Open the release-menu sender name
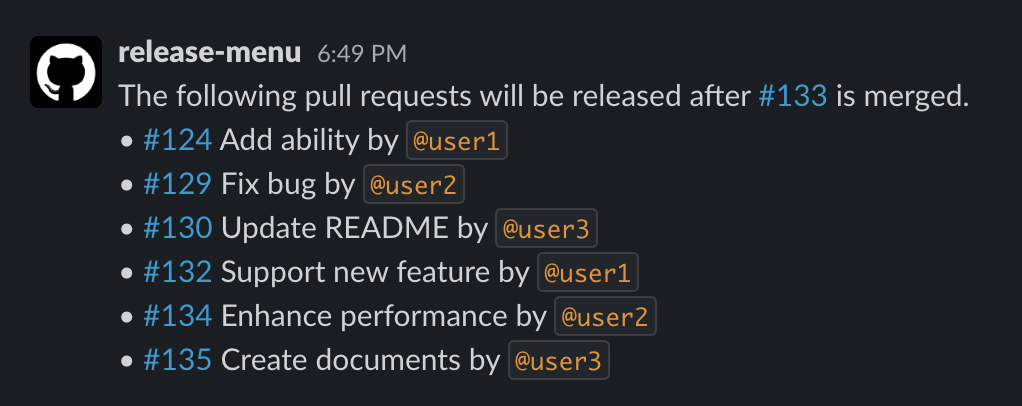1022x406 pixels. coord(209,53)
